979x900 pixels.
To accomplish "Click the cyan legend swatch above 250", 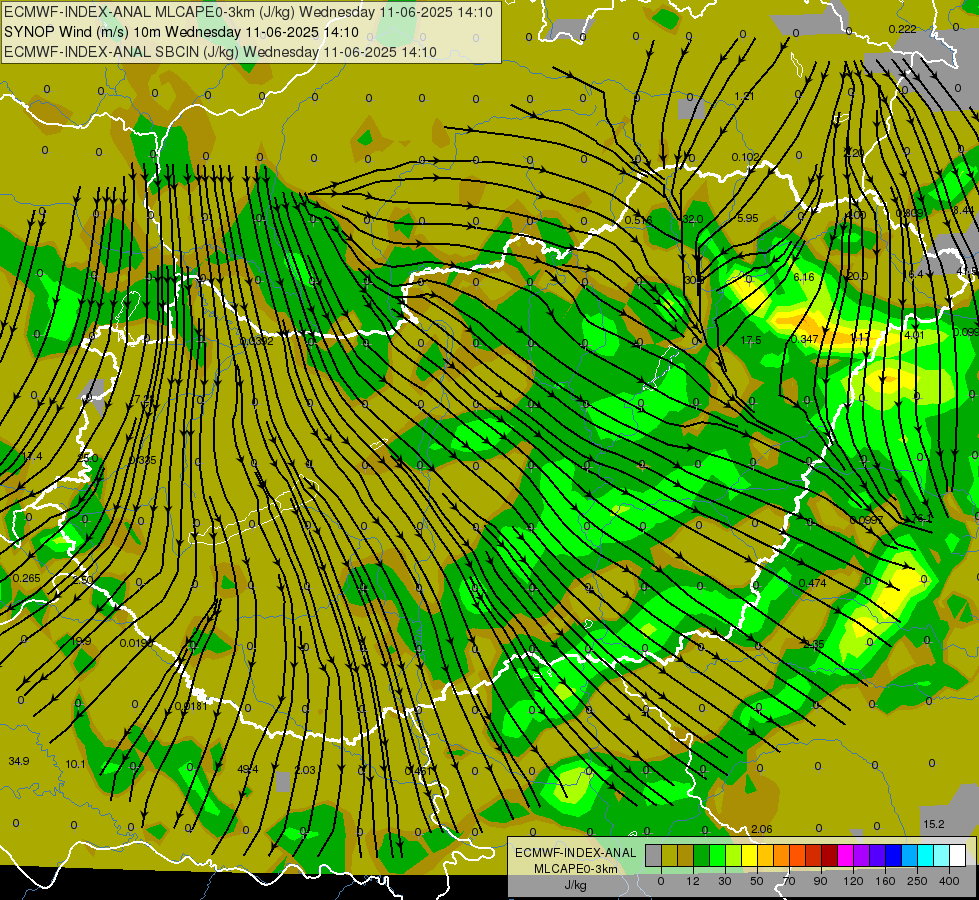I will tap(925, 855).
